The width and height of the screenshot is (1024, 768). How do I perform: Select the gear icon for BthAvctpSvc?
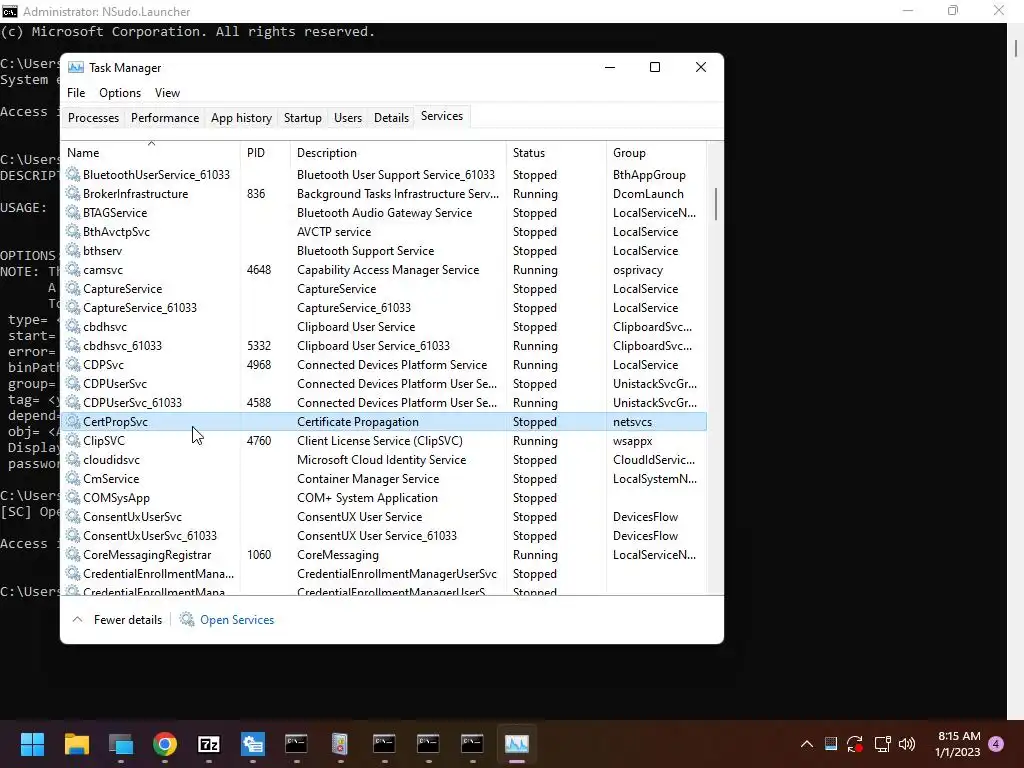[73, 231]
